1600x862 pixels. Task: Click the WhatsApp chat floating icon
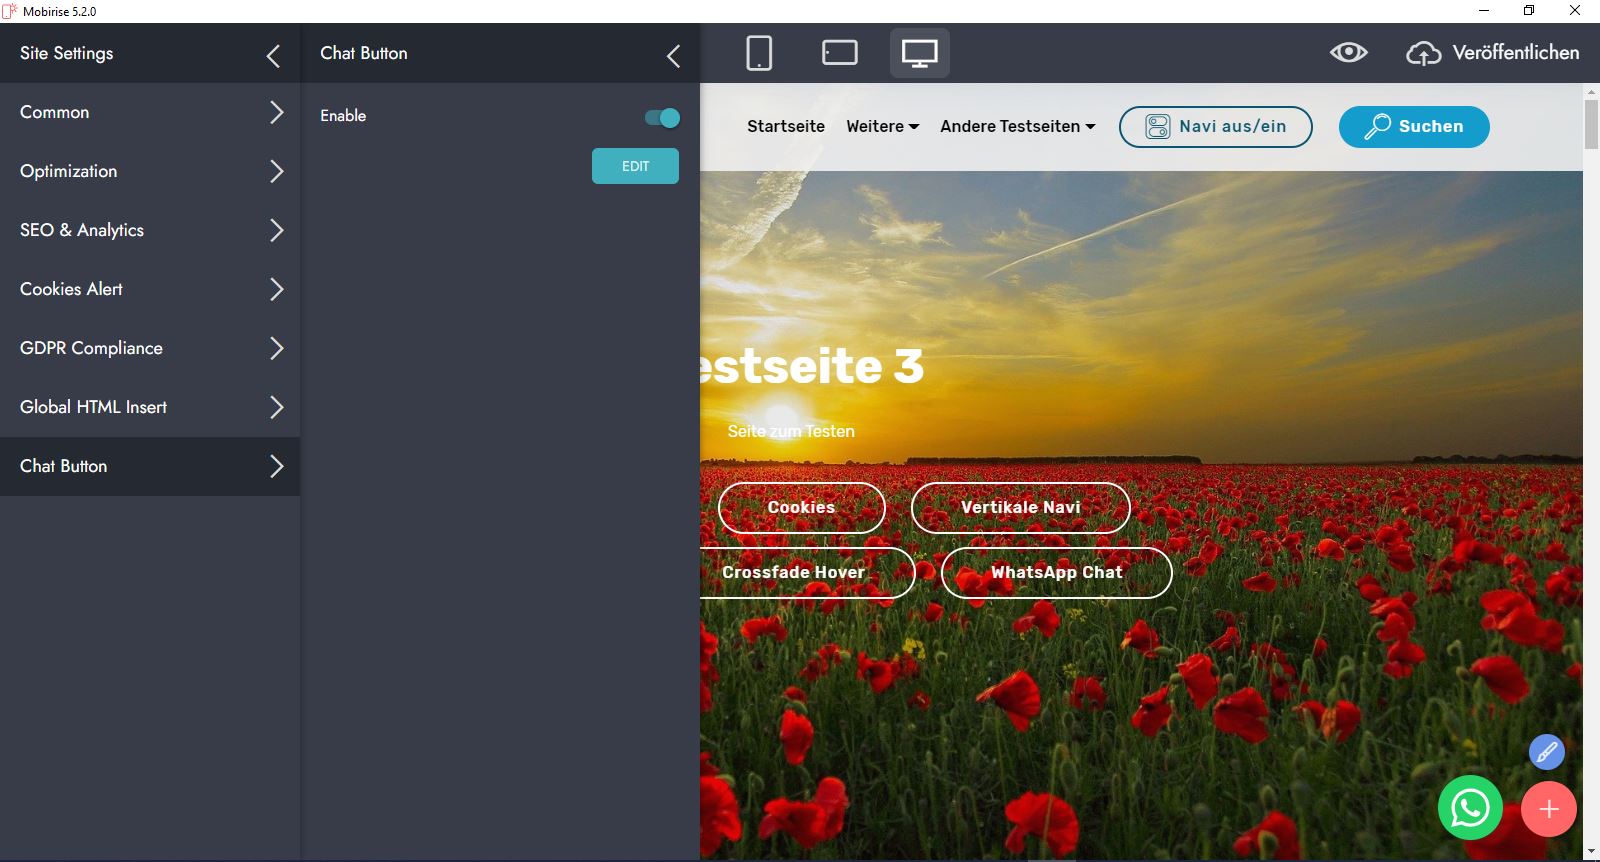click(x=1470, y=808)
